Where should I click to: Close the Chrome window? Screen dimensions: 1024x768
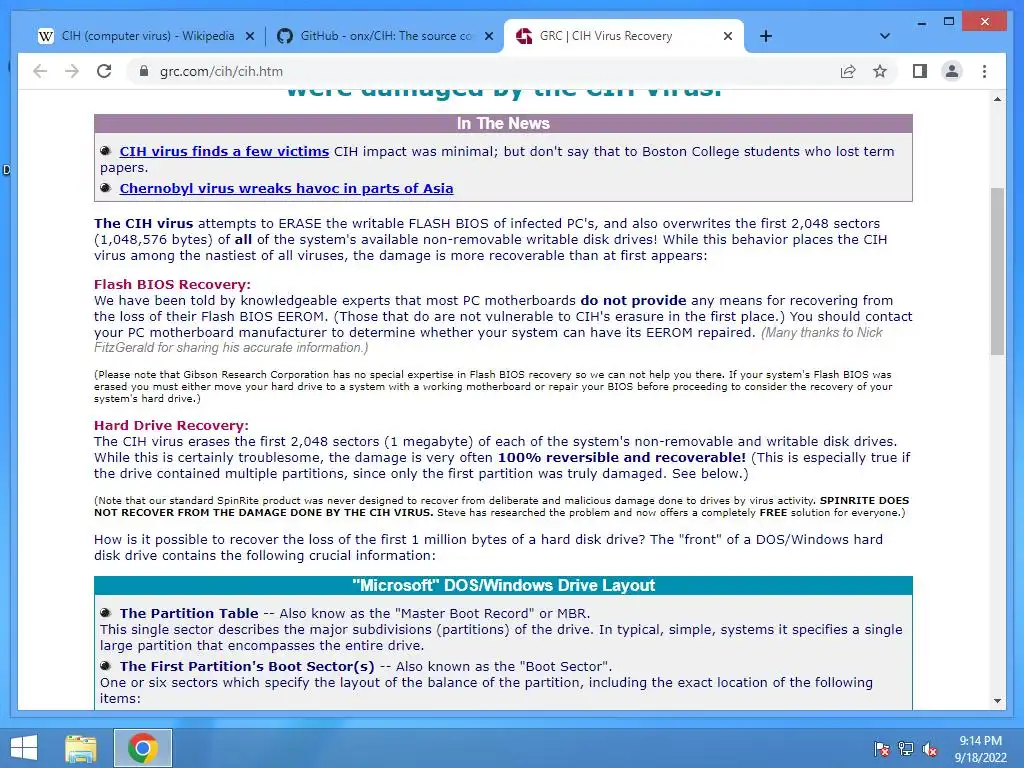tap(985, 22)
